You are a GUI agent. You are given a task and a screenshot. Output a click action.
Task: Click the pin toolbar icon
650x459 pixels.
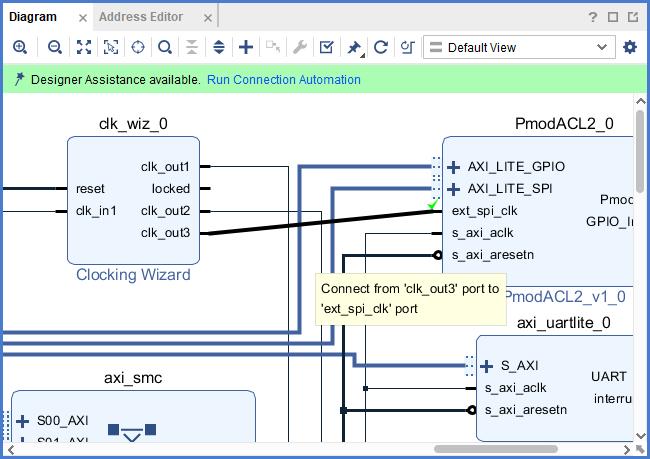[x=354, y=48]
